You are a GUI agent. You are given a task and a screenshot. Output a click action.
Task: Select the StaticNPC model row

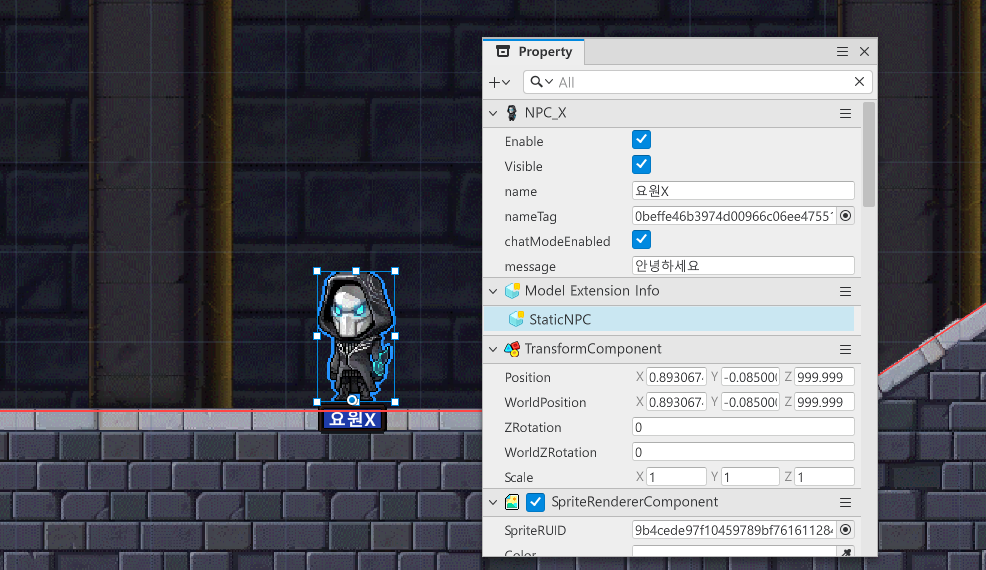point(668,319)
